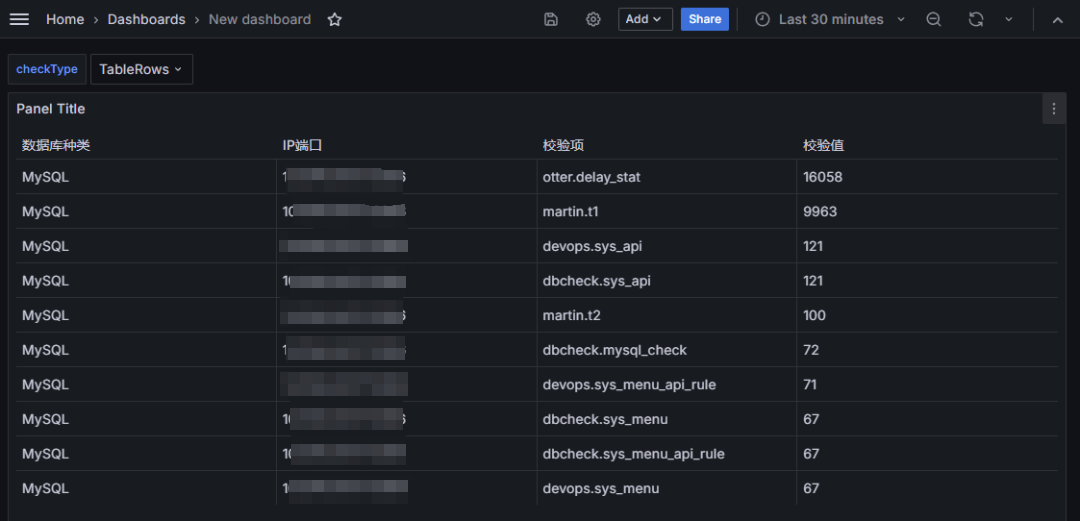Viewport: 1080px width, 521px height.
Task: Click the value 9963
Action: click(820, 212)
